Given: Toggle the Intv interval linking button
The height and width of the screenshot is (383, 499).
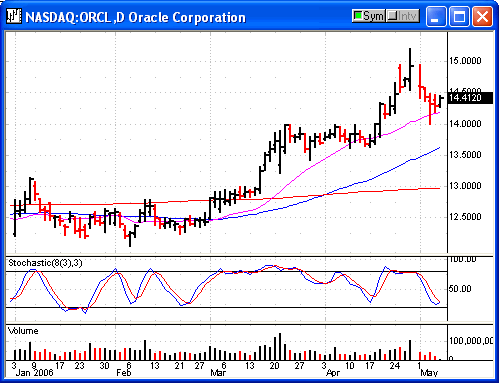Looking at the screenshot, I should (x=403, y=16).
